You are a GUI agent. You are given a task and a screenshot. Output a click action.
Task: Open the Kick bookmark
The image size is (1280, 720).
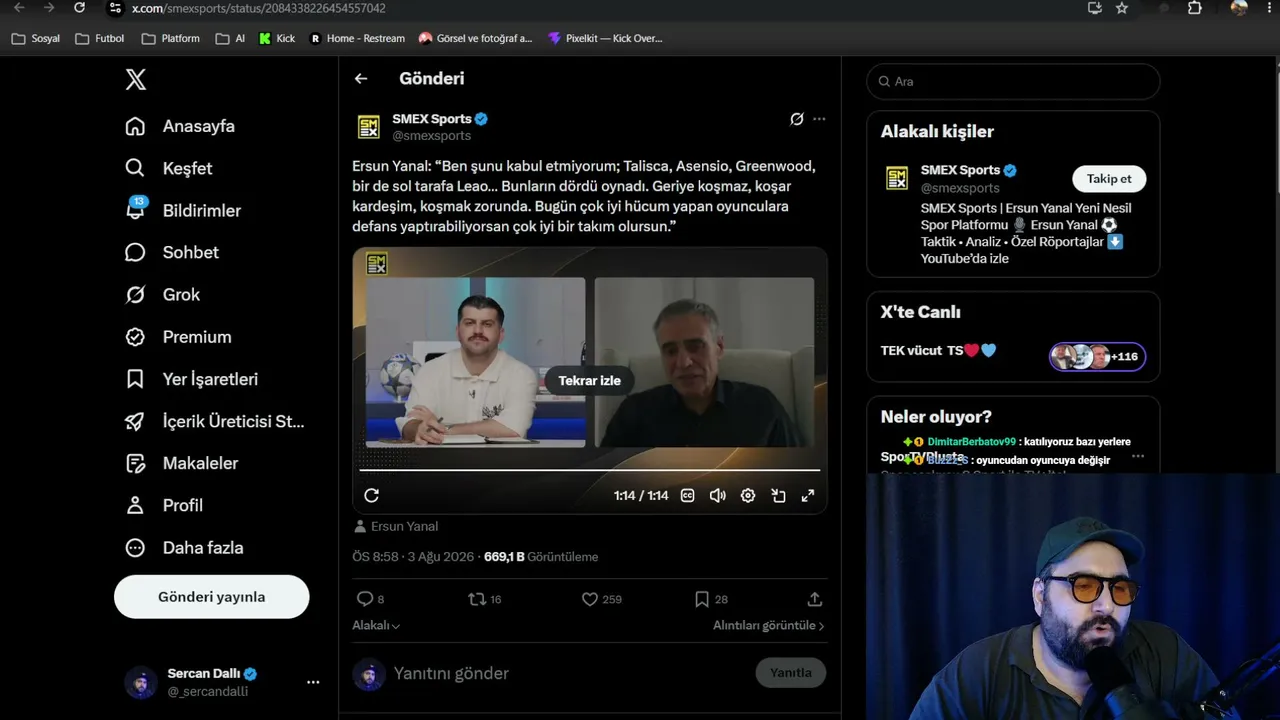[x=277, y=39]
